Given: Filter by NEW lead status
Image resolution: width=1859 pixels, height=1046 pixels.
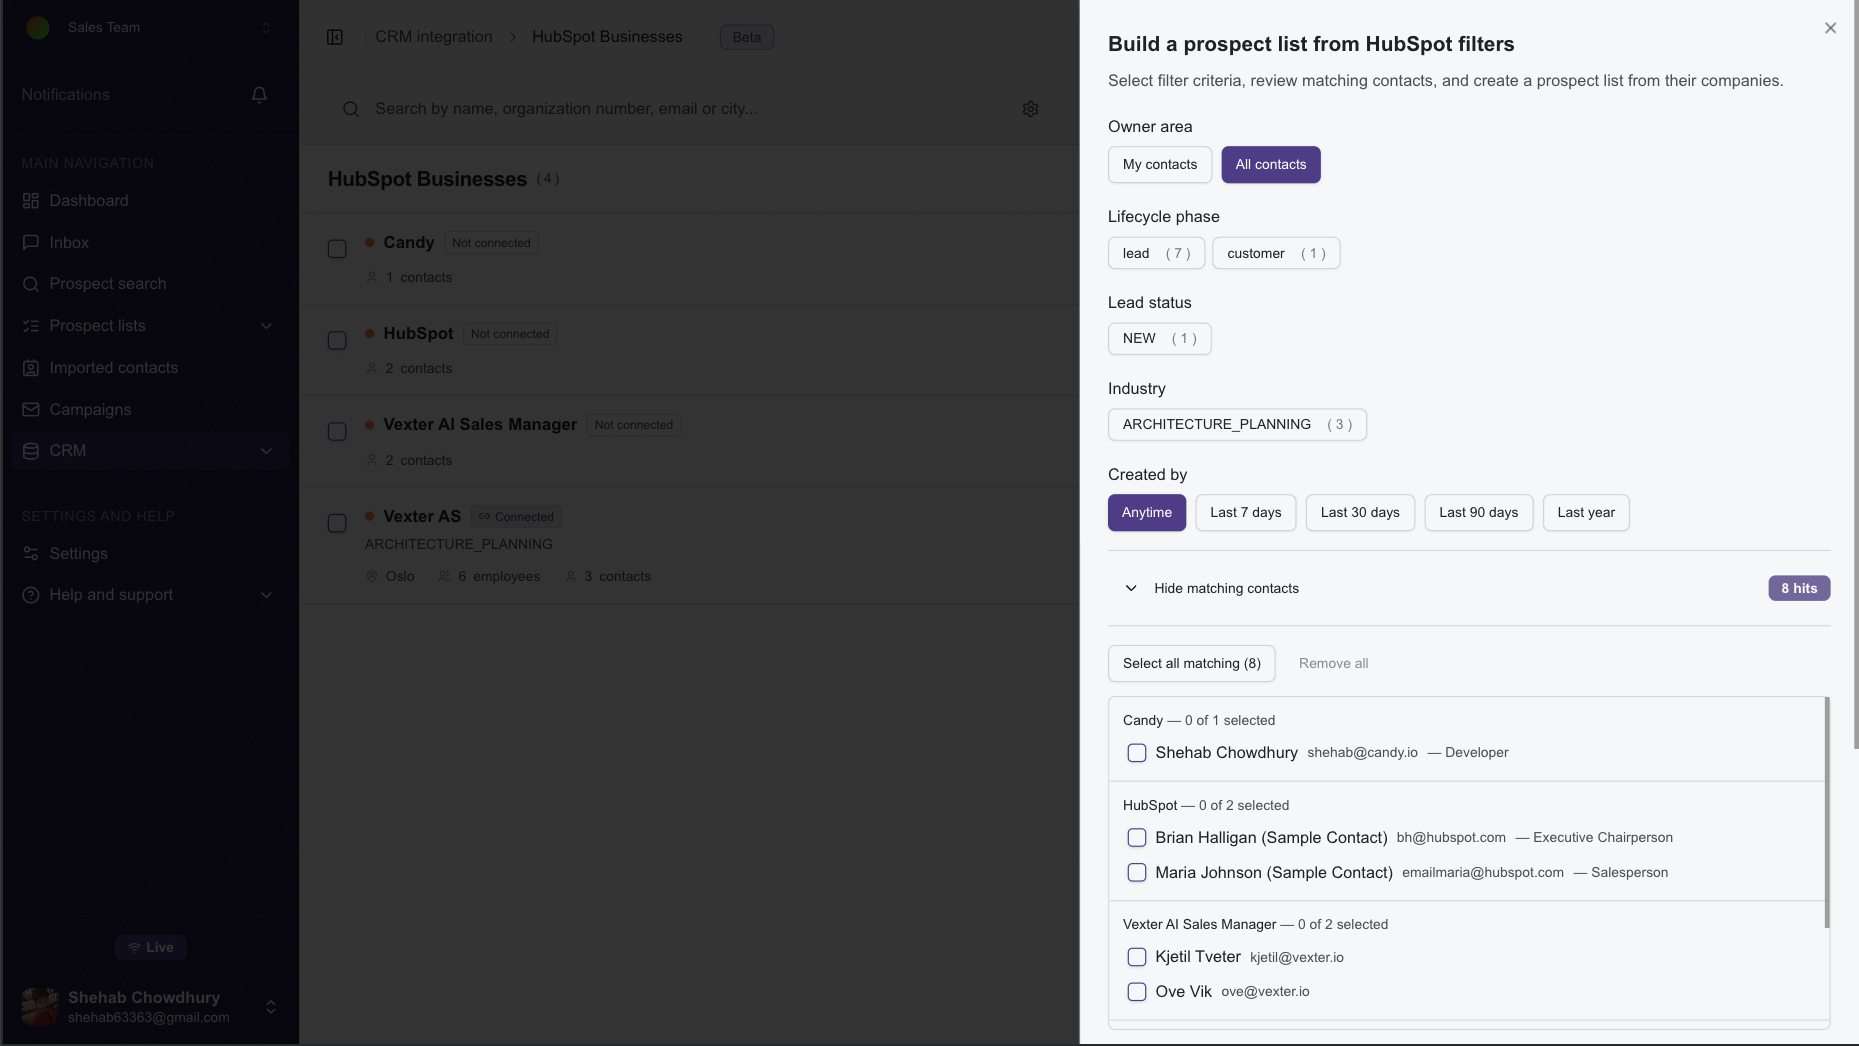Looking at the screenshot, I should [x=1159, y=339].
